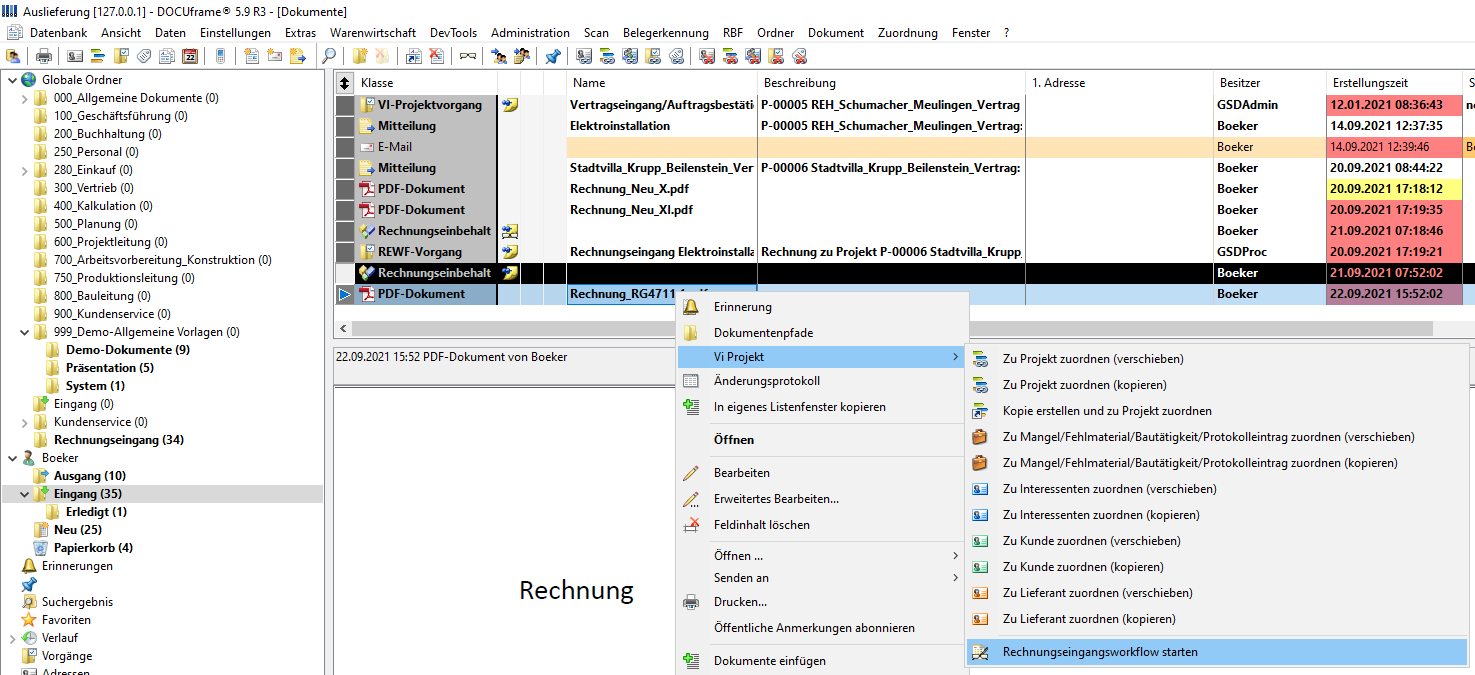
Task: Collapse the Globale Ordner tree node
Action: [x=12, y=80]
